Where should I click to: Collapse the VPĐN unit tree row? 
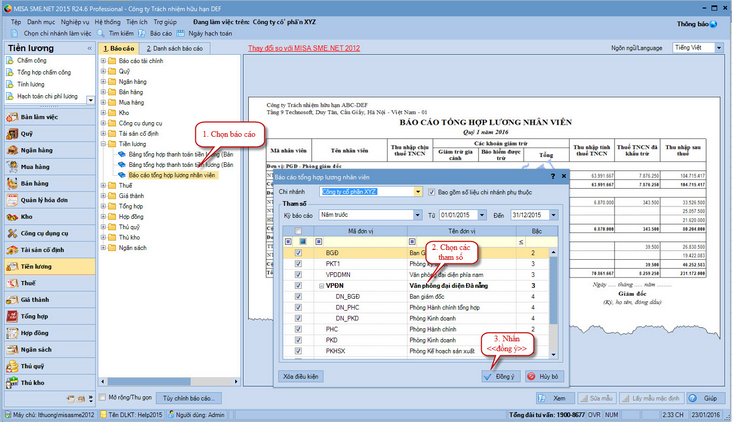[x=321, y=286]
